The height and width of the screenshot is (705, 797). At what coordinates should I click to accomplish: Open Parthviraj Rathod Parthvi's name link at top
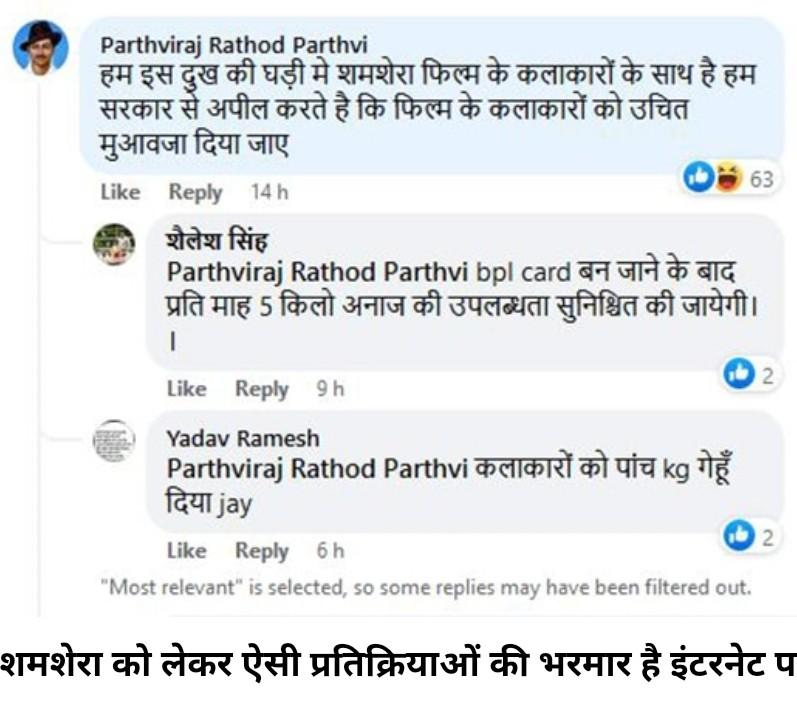pyautogui.click(x=234, y=46)
